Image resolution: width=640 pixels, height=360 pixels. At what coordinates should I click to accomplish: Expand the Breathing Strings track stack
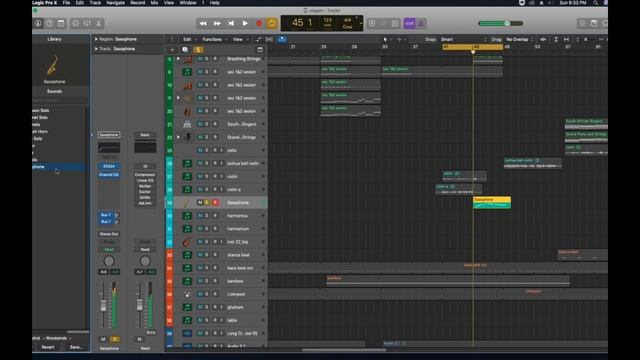tap(178, 59)
